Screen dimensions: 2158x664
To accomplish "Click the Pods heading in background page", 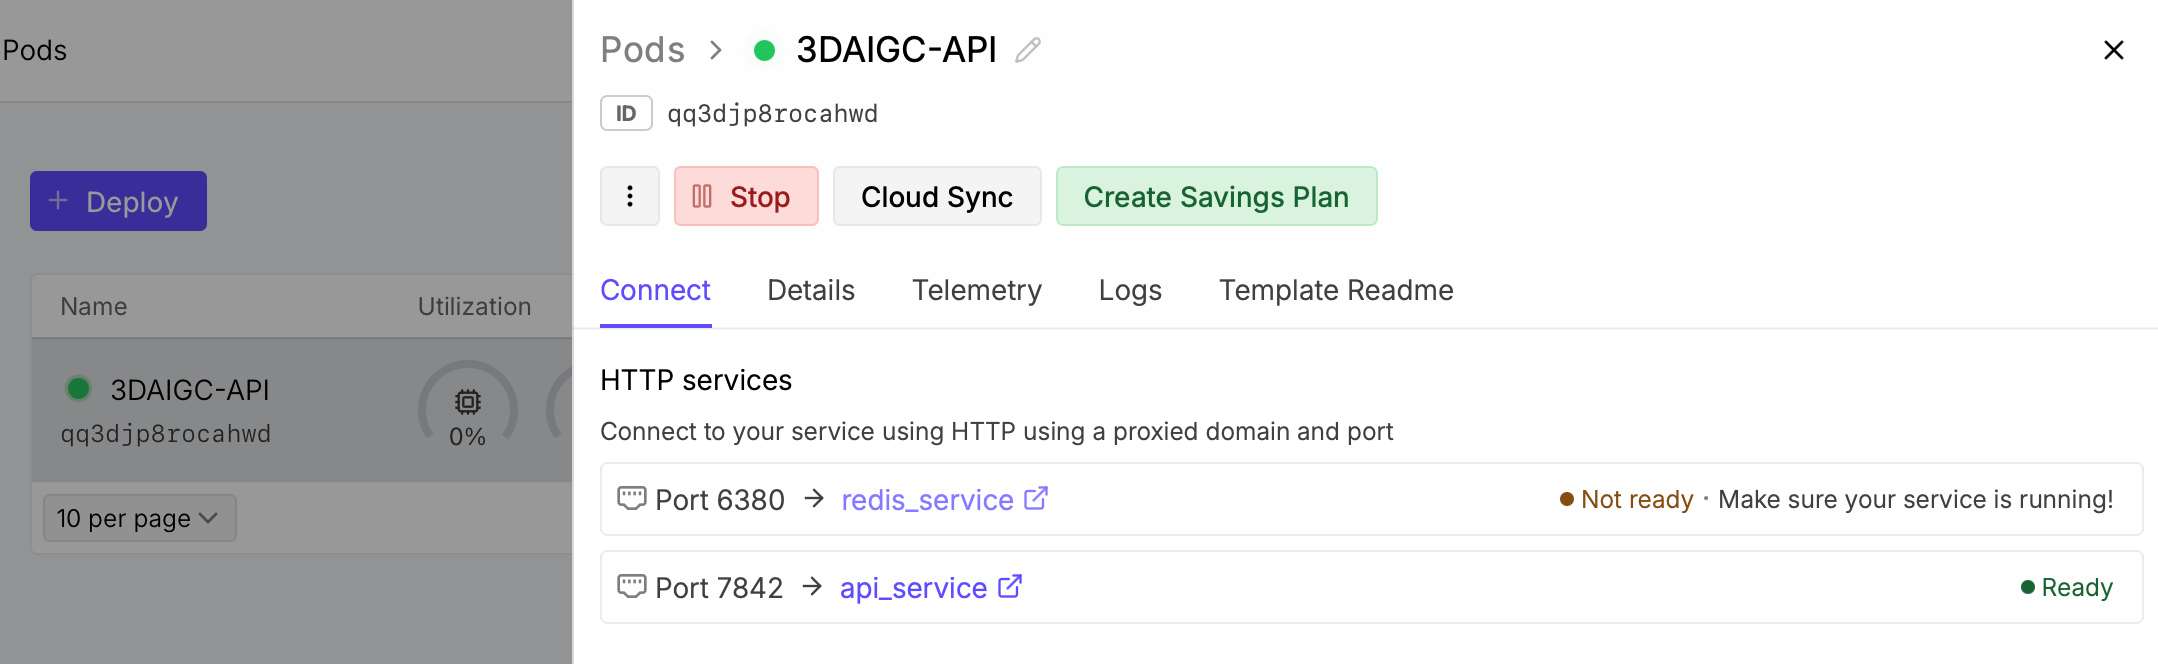I will pyautogui.click(x=35, y=50).
